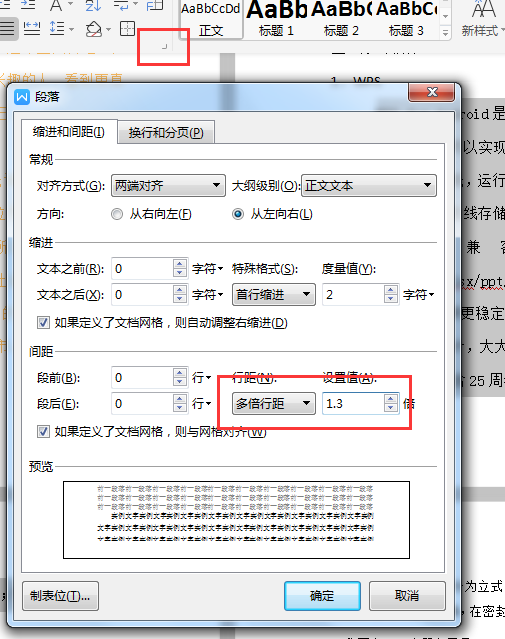Increase the 设置值 spacing value stepper
This screenshot has width=505, height=639.
pos(391,399)
